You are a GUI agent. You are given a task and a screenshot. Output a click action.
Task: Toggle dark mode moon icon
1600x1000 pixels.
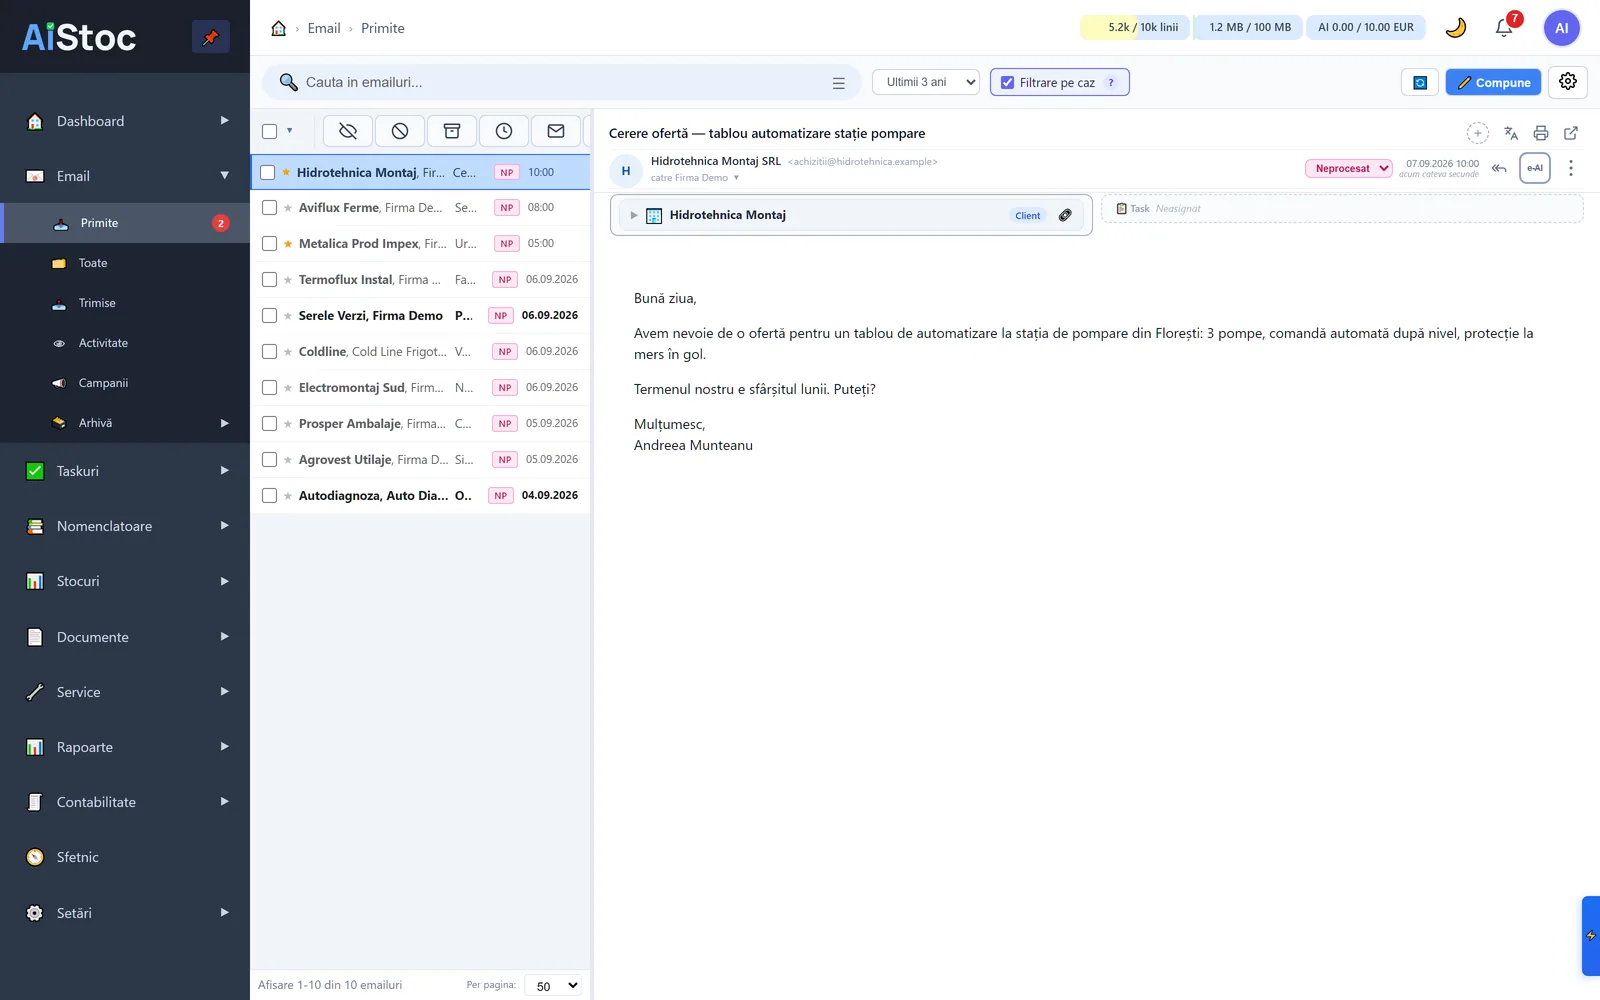point(1456,28)
